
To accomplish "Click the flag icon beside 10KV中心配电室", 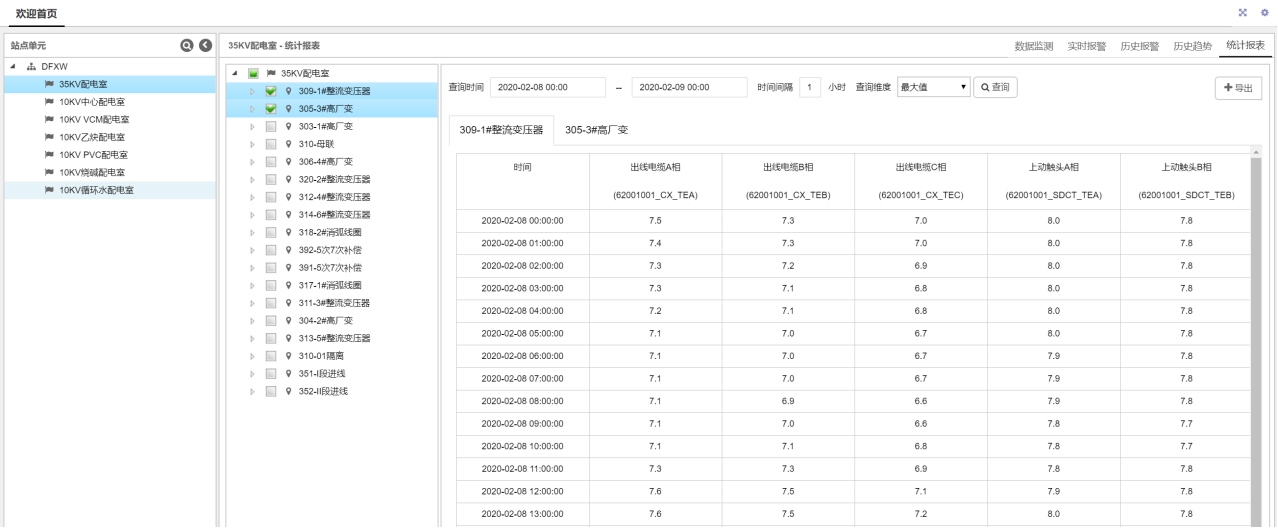I will coord(49,102).
